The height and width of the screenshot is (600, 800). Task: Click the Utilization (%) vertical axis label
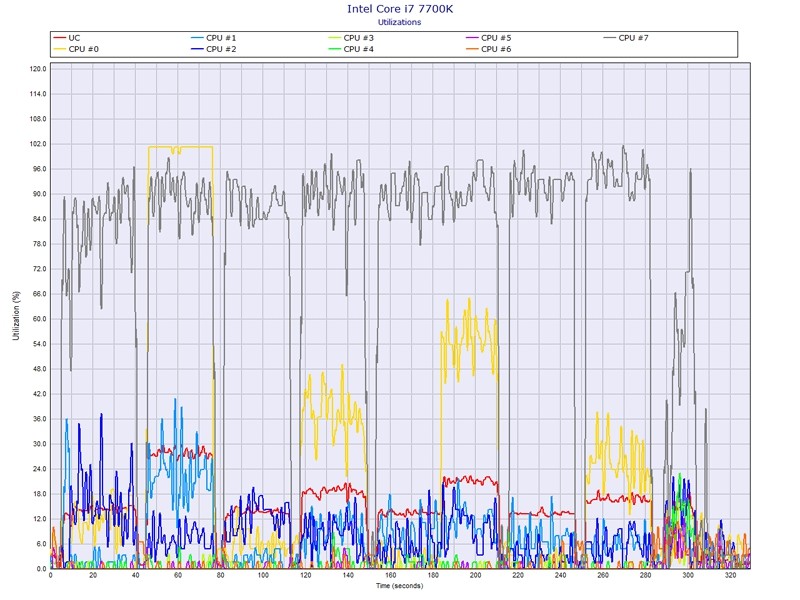[15, 317]
